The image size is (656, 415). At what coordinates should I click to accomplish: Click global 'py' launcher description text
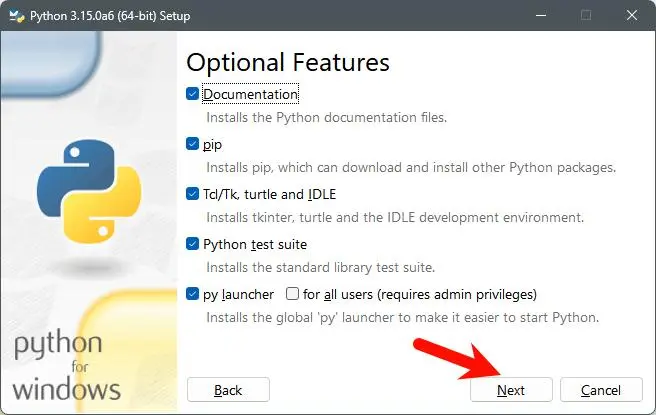(402, 318)
